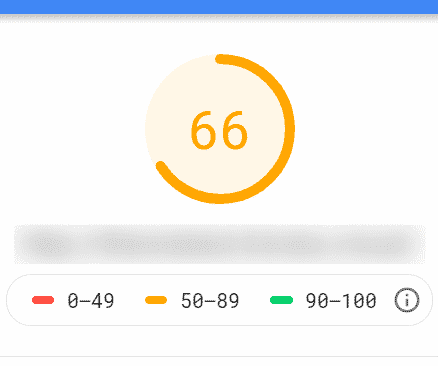Click the rounded top start of gauge arc
This screenshot has height=366, width=438.
coord(220,59)
